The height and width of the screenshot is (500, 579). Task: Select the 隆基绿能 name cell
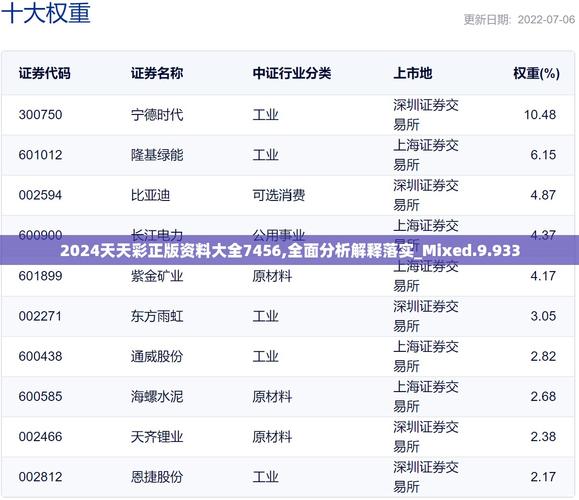pyautogui.click(x=157, y=155)
